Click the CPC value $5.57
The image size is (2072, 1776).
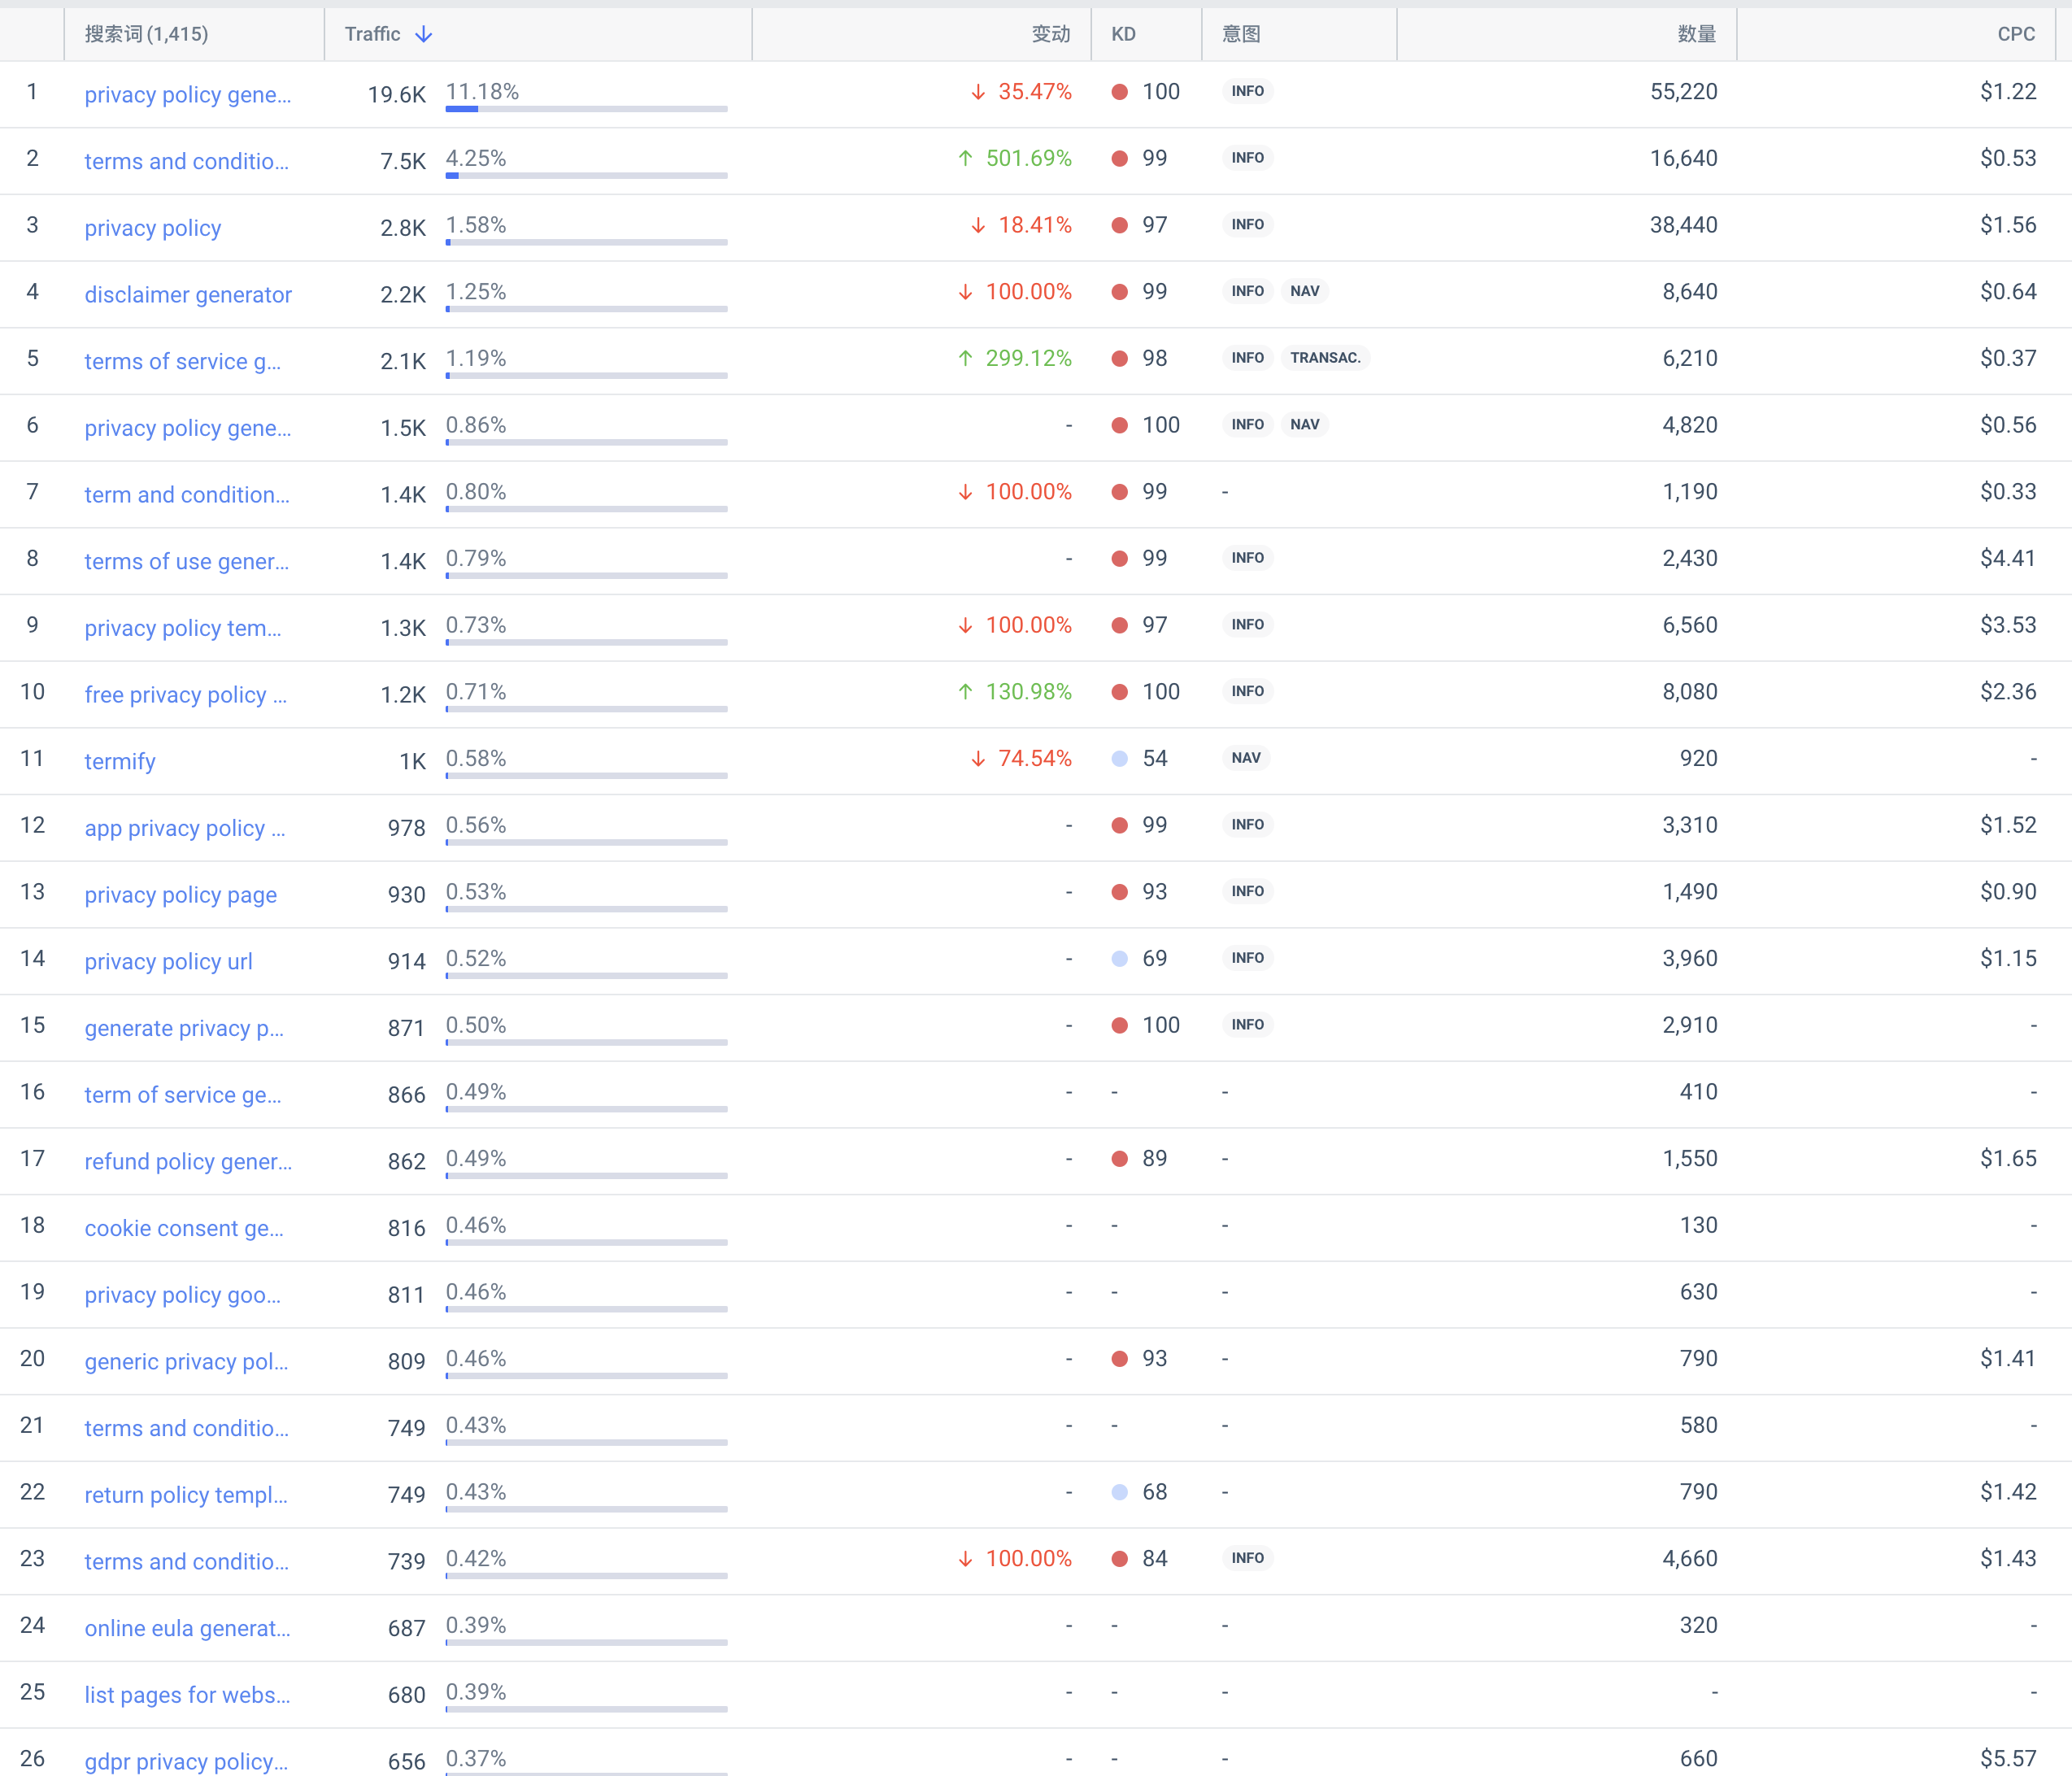(x=2008, y=1759)
